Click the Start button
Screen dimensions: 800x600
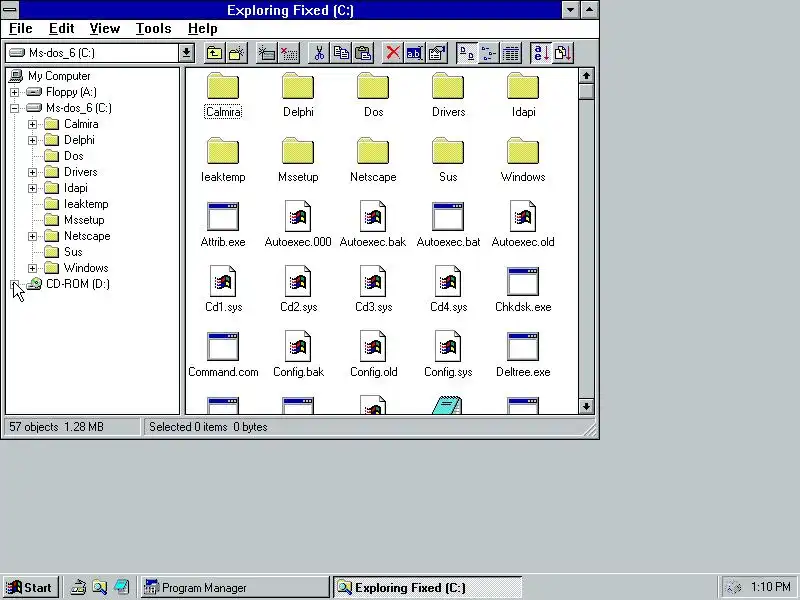(30, 588)
